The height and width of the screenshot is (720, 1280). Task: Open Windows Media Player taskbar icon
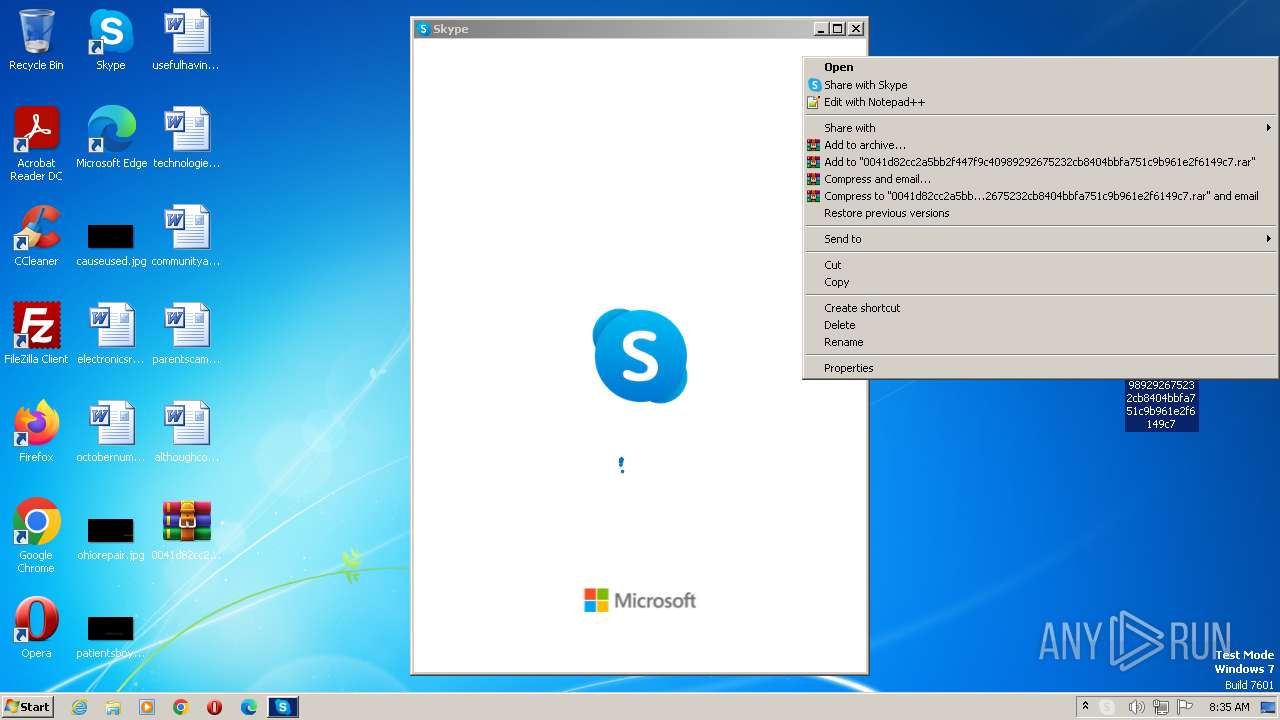tap(147, 707)
